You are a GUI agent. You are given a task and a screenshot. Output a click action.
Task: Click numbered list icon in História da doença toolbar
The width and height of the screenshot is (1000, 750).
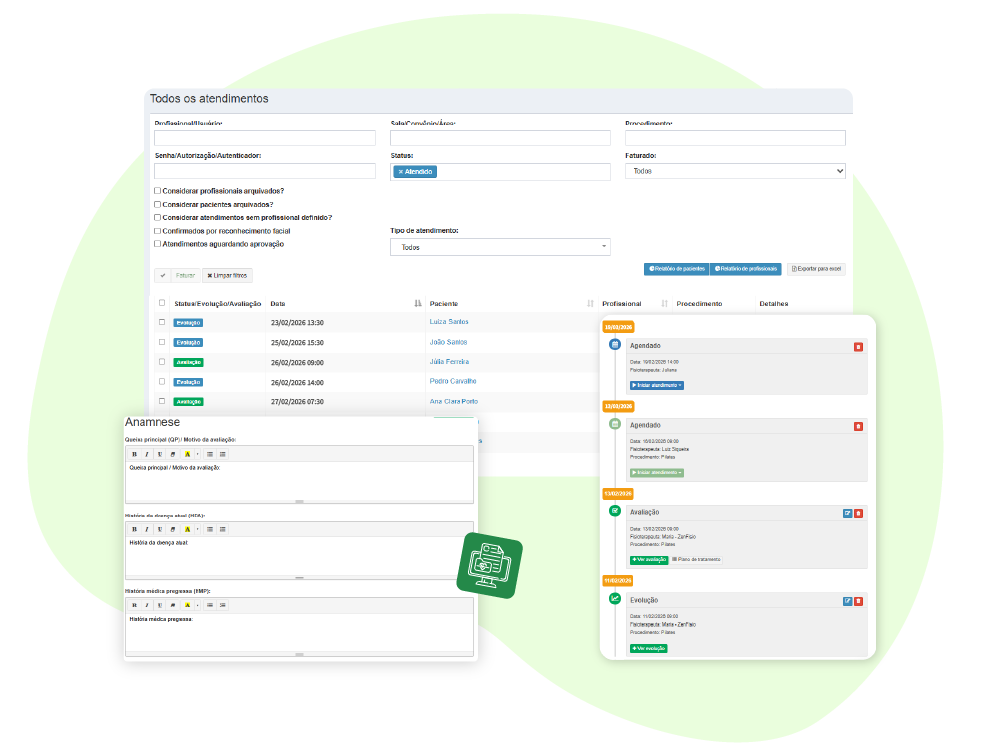point(223,529)
